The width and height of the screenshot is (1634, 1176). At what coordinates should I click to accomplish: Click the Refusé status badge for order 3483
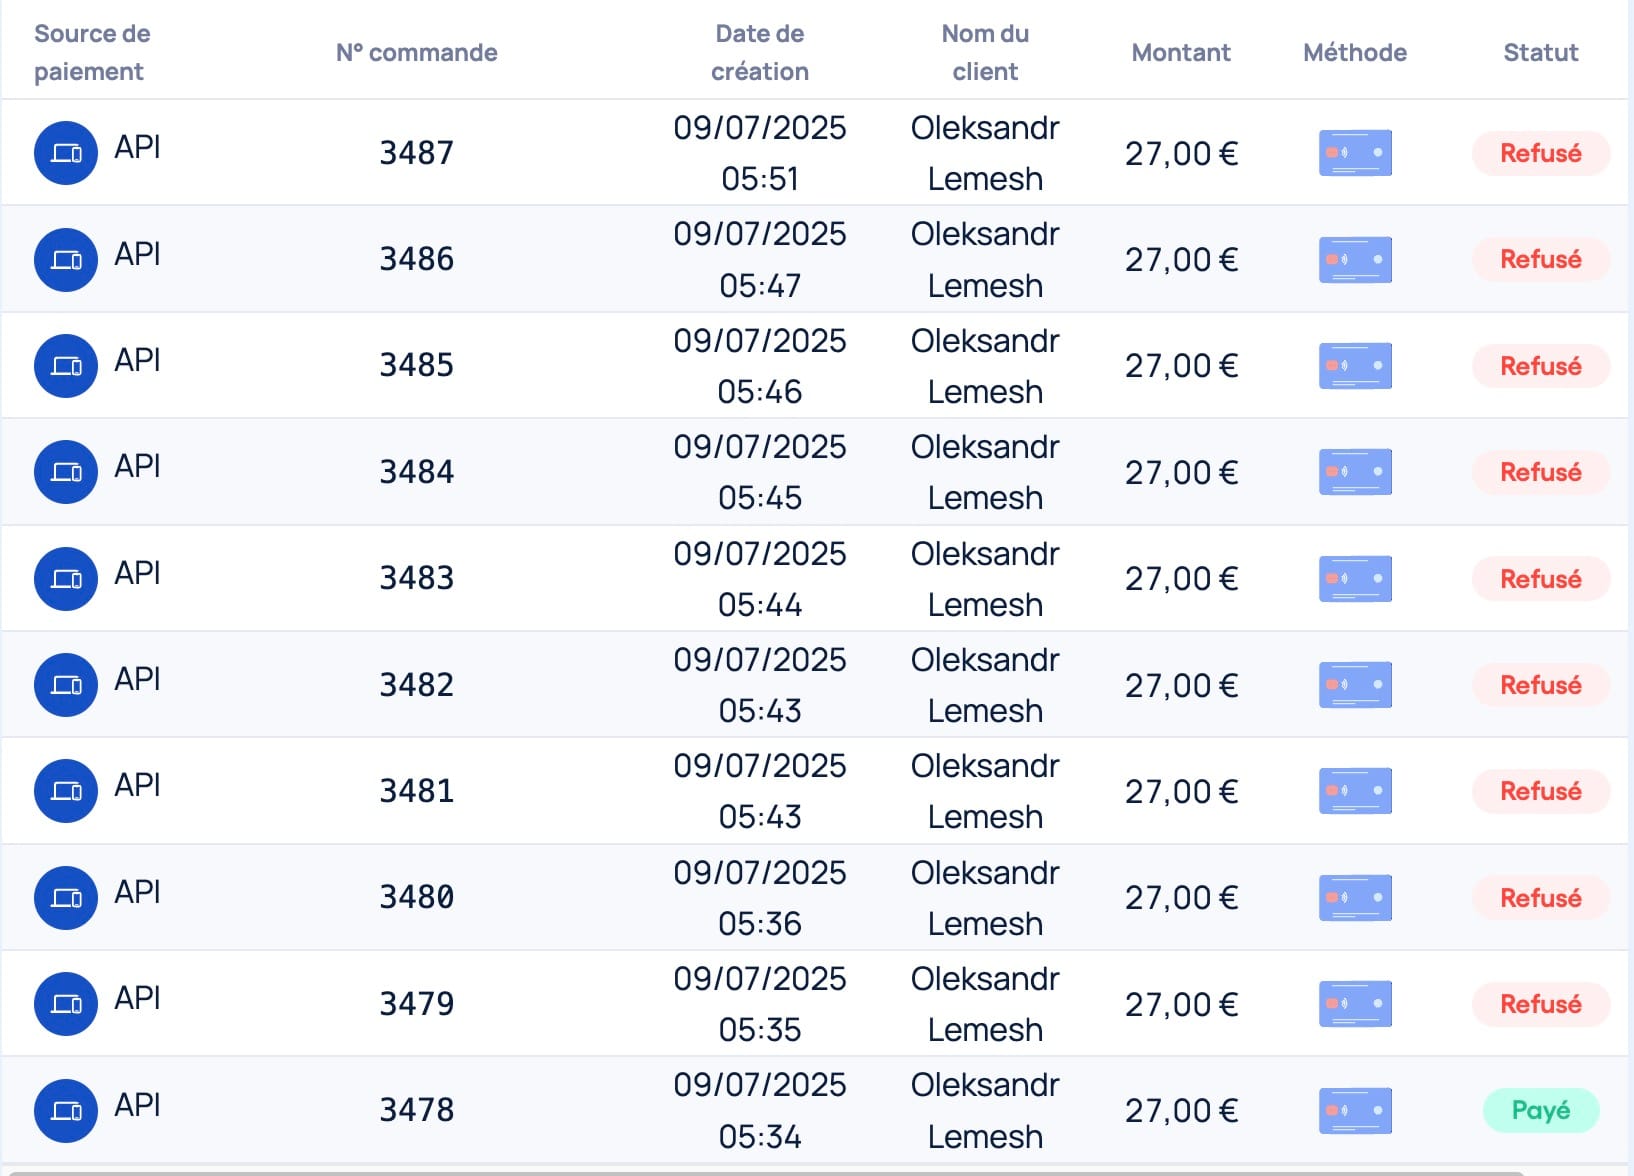point(1541,579)
